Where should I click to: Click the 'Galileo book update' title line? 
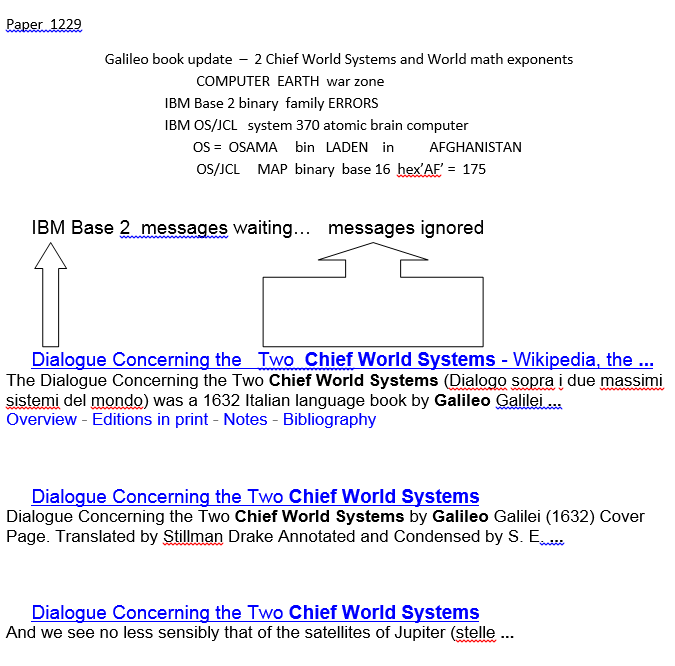coord(338,60)
